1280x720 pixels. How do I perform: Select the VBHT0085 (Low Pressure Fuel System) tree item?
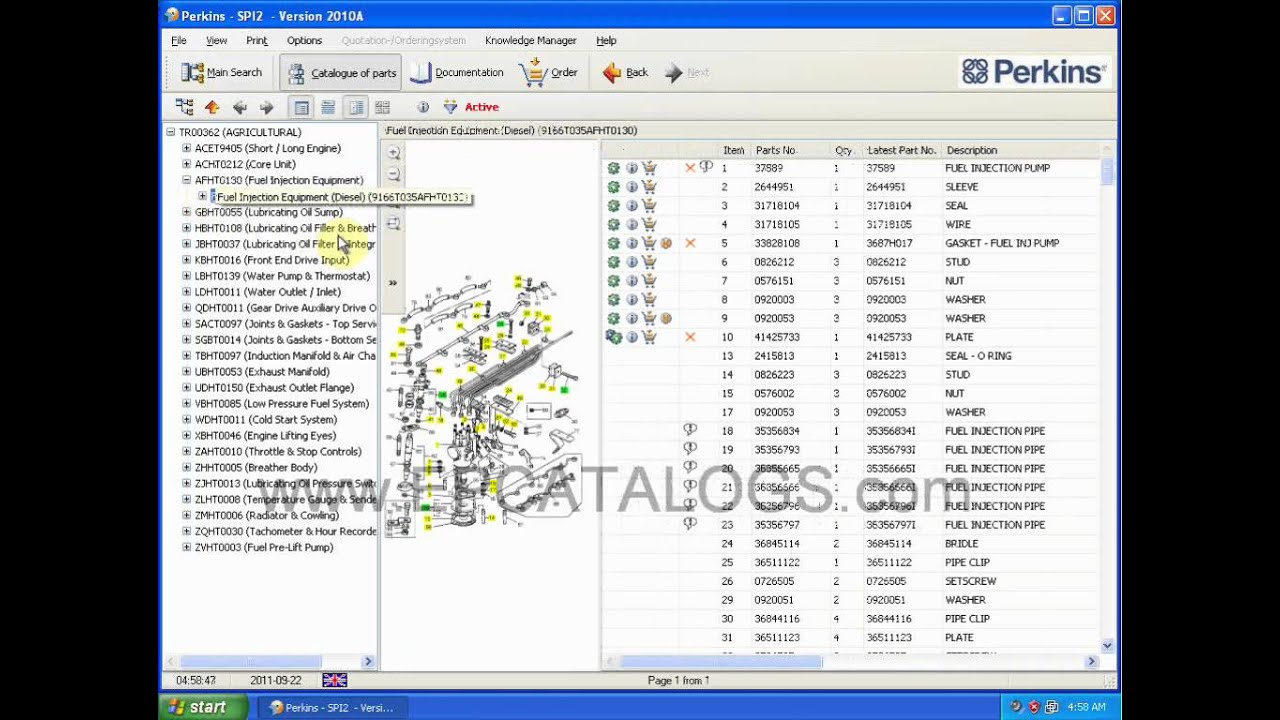282,404
